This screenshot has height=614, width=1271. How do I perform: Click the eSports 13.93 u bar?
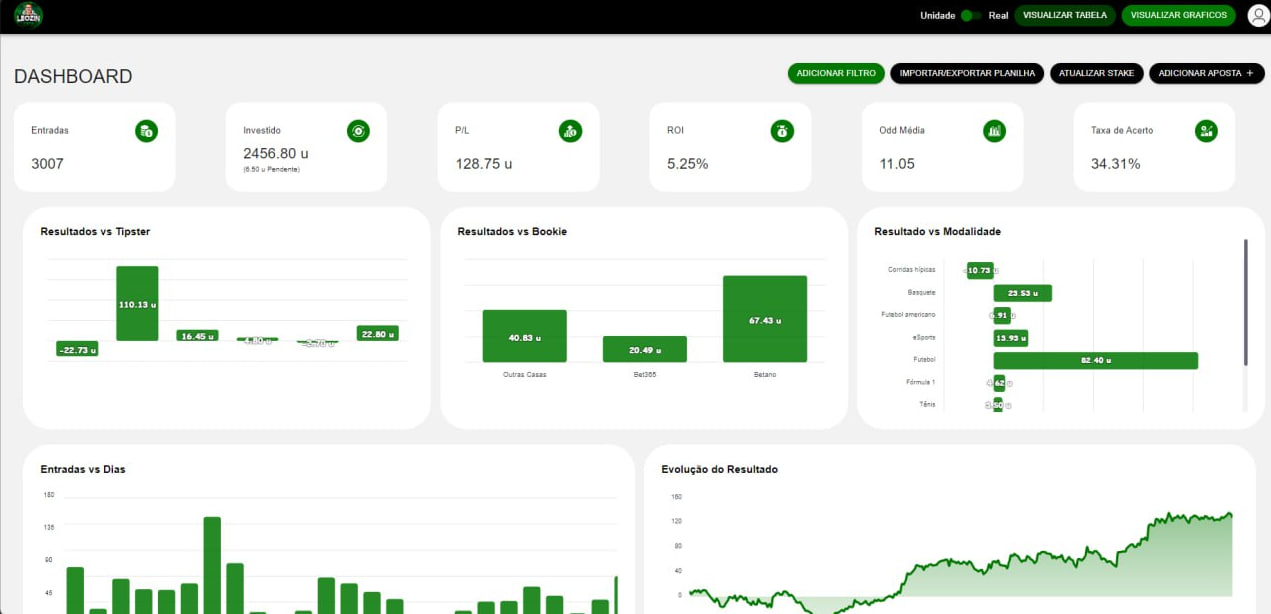tap(1010, 338)
